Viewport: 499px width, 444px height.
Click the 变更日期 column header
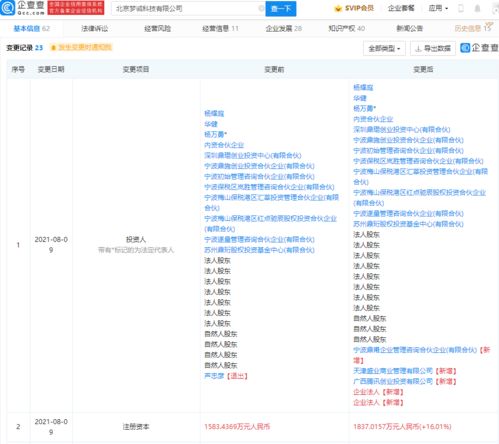51,69
